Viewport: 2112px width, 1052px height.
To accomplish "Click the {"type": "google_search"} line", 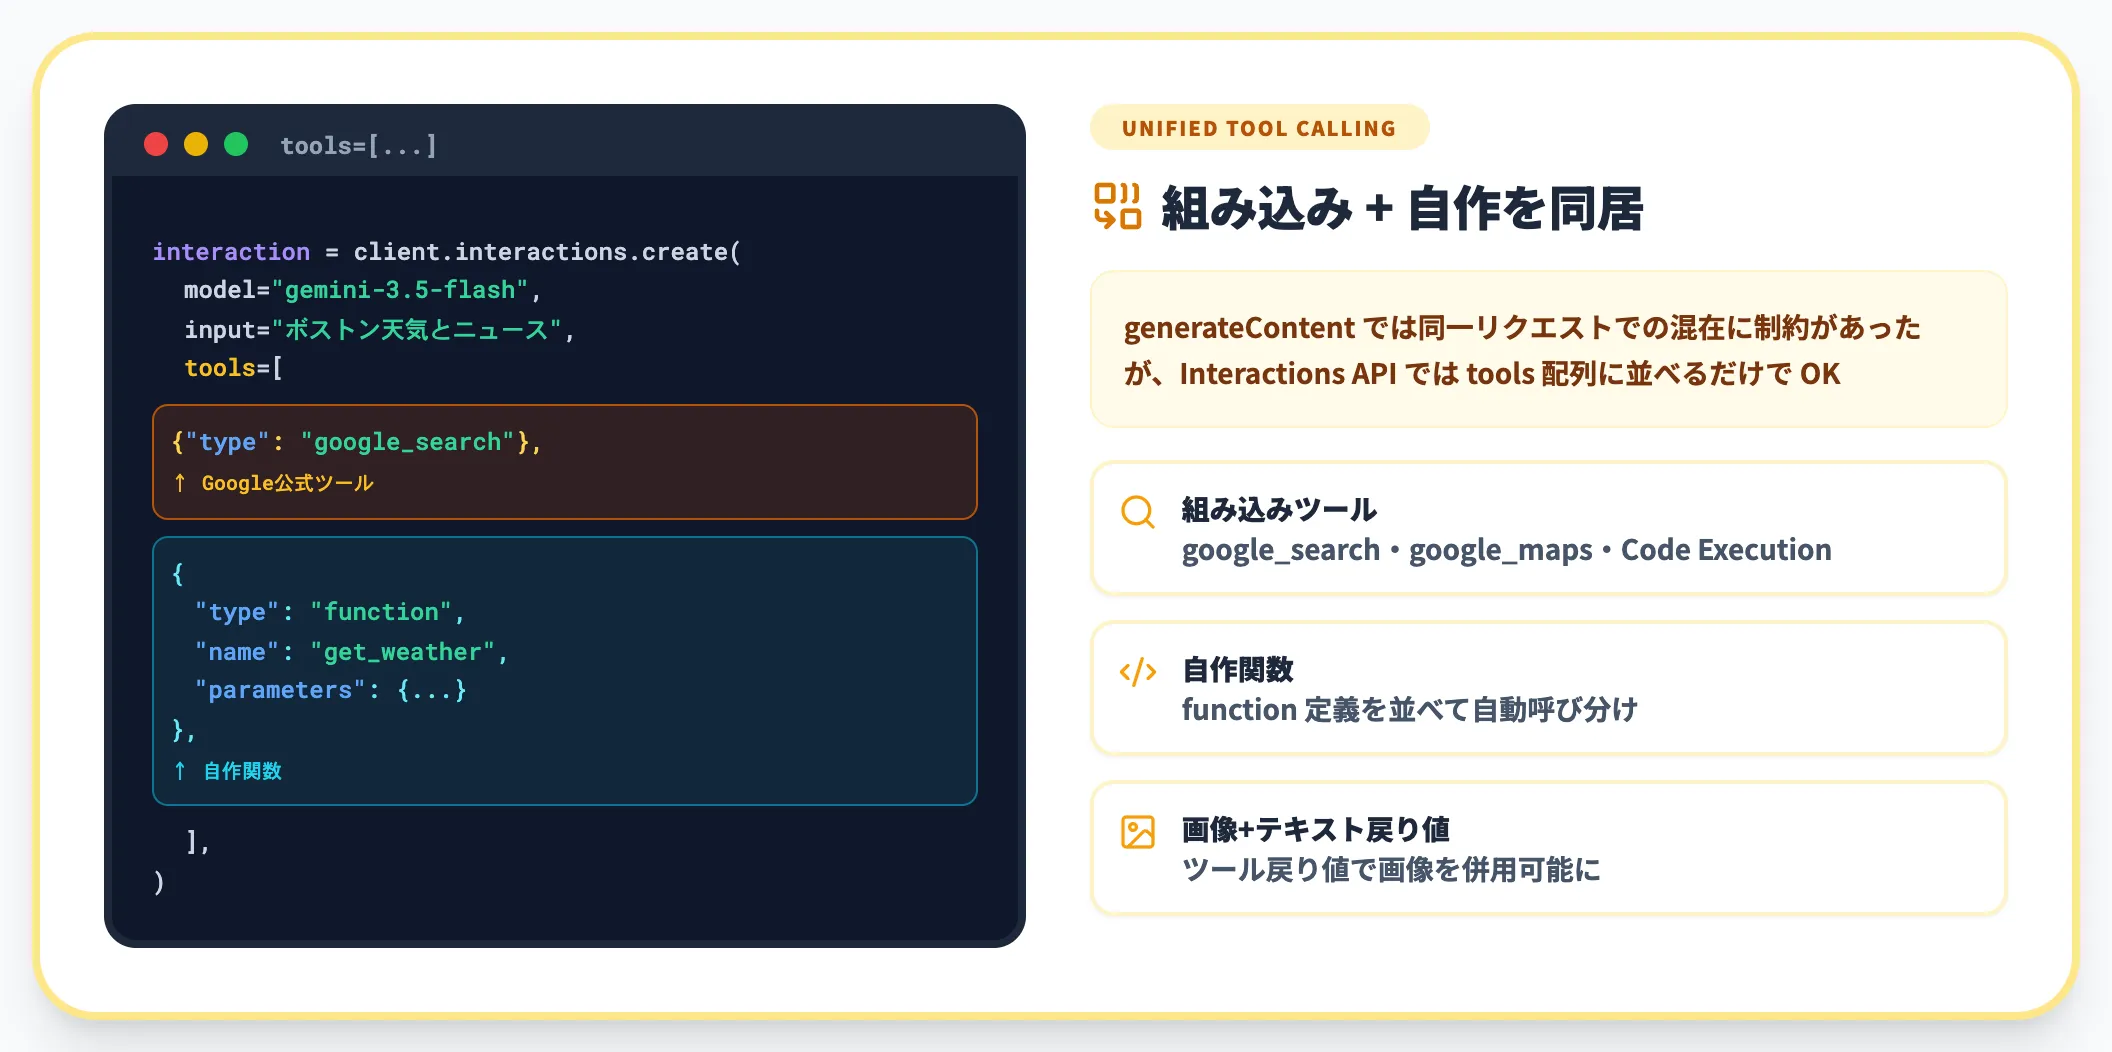I will [x=357, y=442].
